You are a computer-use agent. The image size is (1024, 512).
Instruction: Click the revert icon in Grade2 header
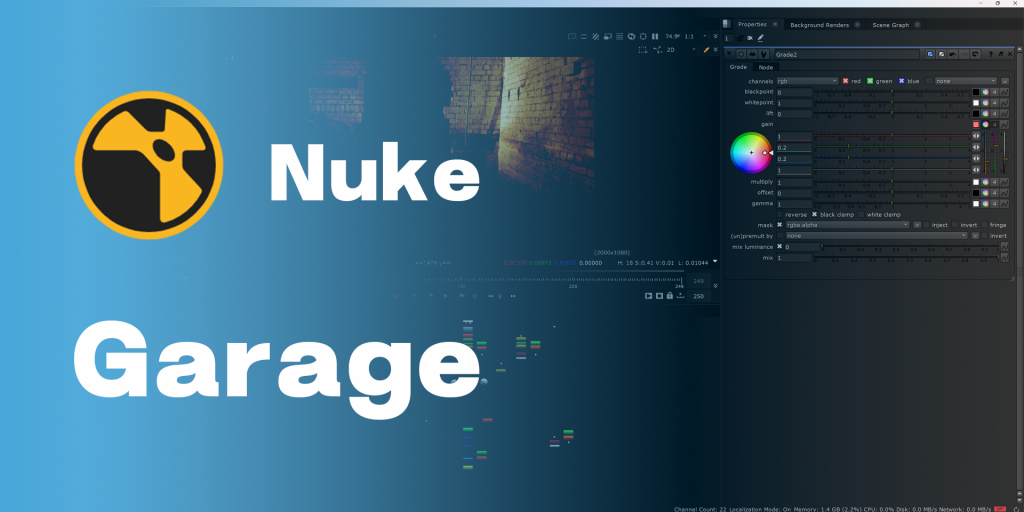coord(974,54)
